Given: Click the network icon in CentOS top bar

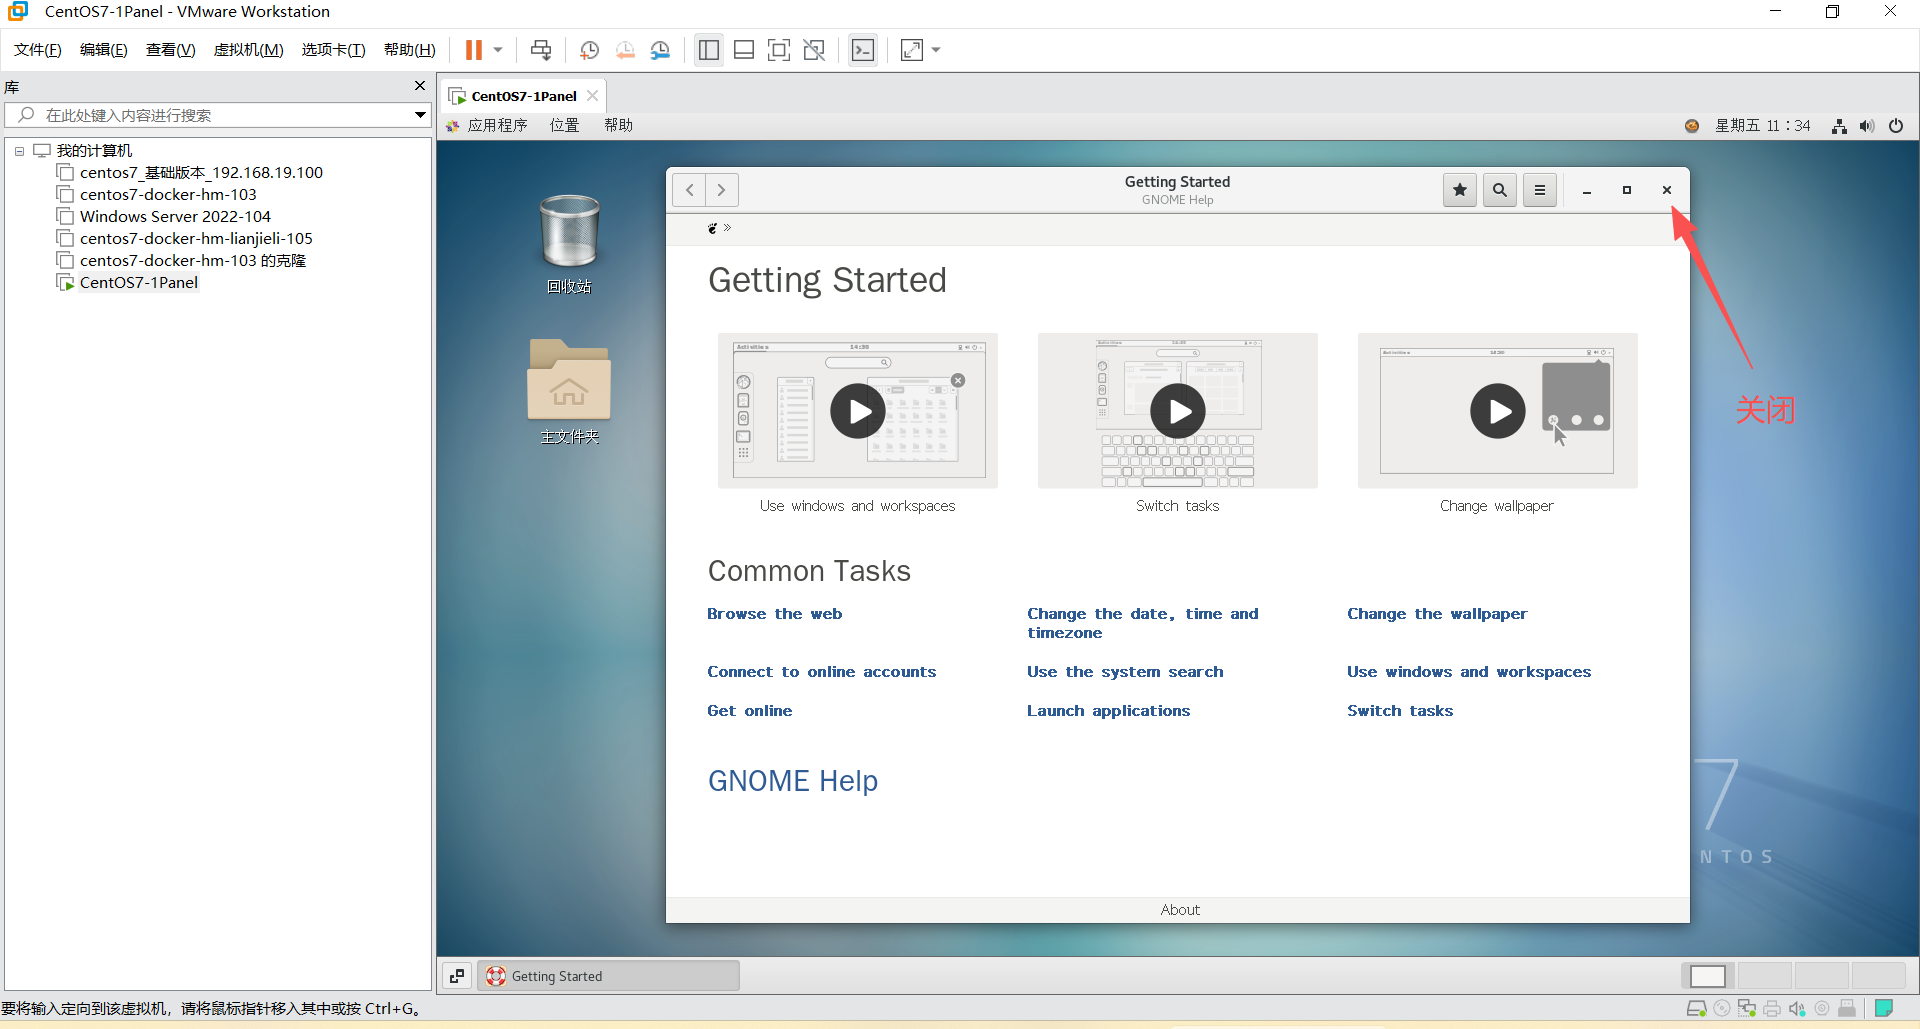Looking at the screenshot, I should point(1839,126).
